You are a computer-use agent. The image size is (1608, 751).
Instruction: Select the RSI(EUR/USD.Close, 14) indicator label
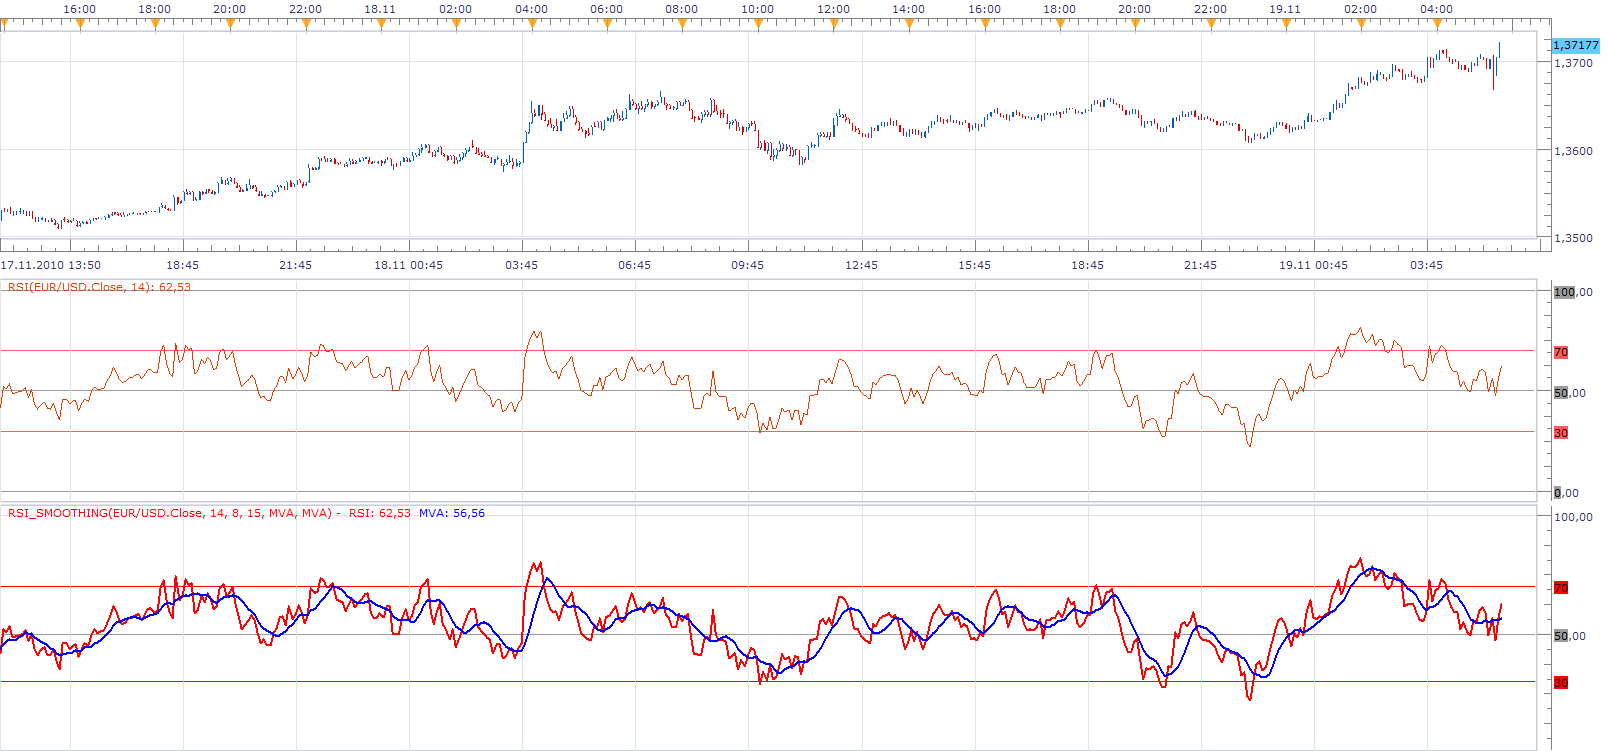click(x=99, y=287)
